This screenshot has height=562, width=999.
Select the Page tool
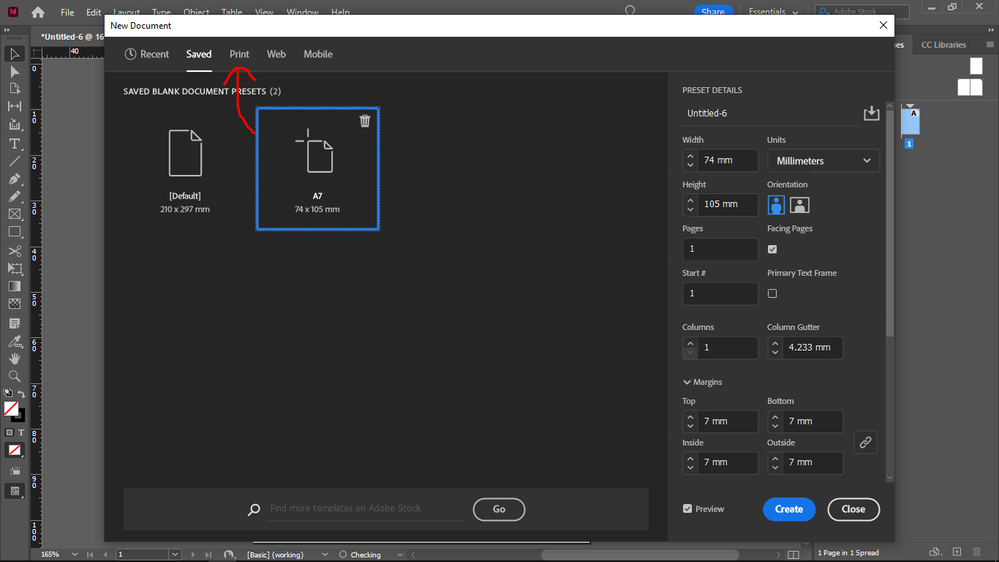pyautogui.click(x=14, y=89)
